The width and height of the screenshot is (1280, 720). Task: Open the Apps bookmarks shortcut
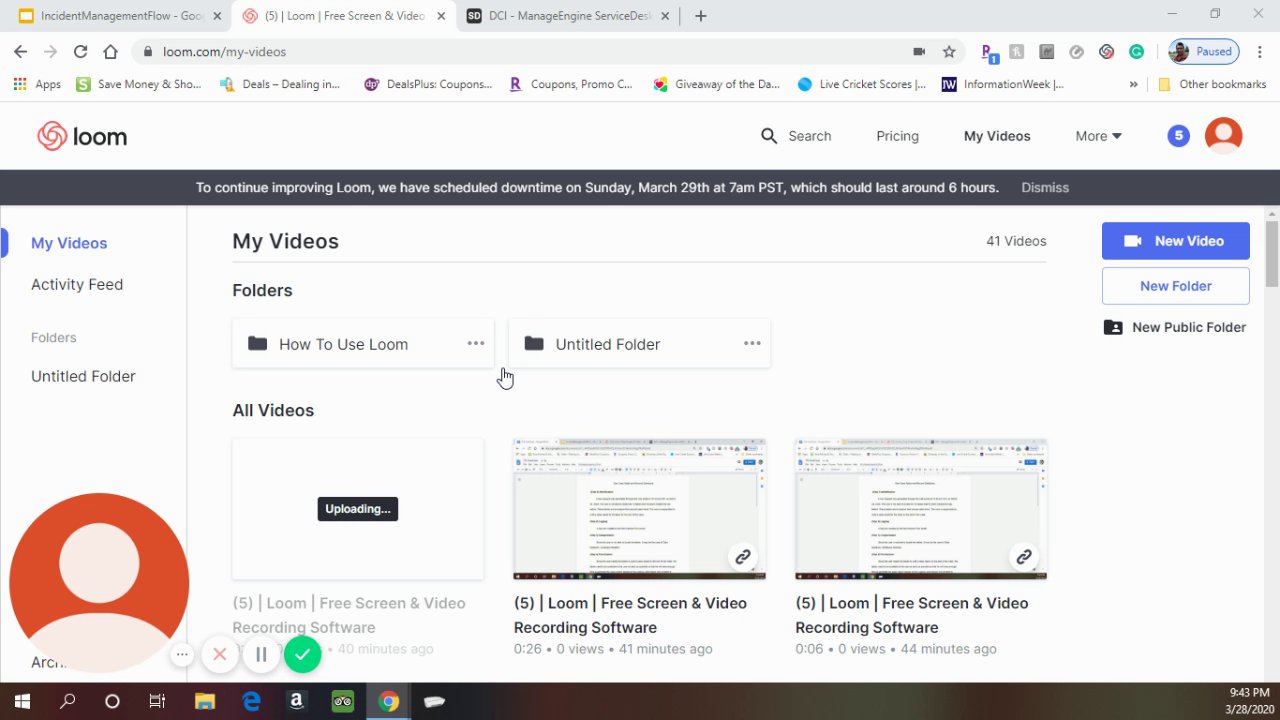click(x=37, y=84)
